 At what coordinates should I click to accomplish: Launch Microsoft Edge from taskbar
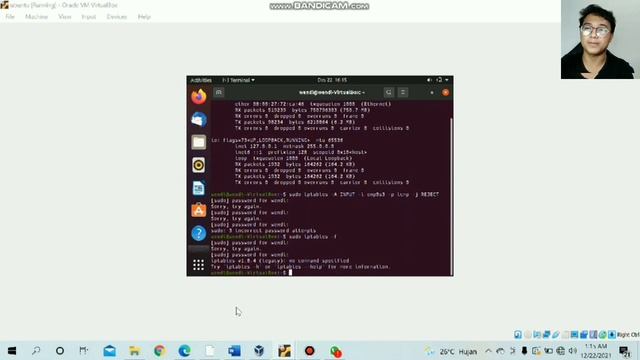pyautogui.click(x=184, y=351)
